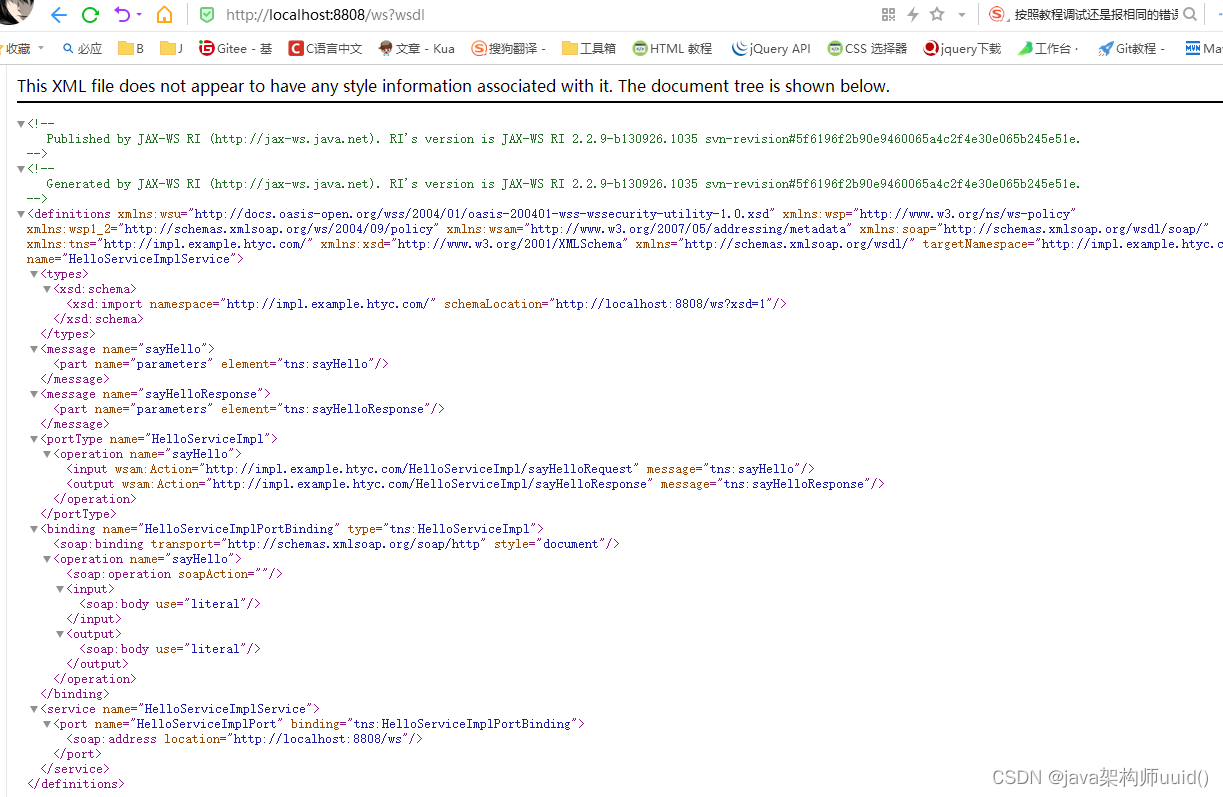Open the HTML 教程 bookmark

coord(671,47)
